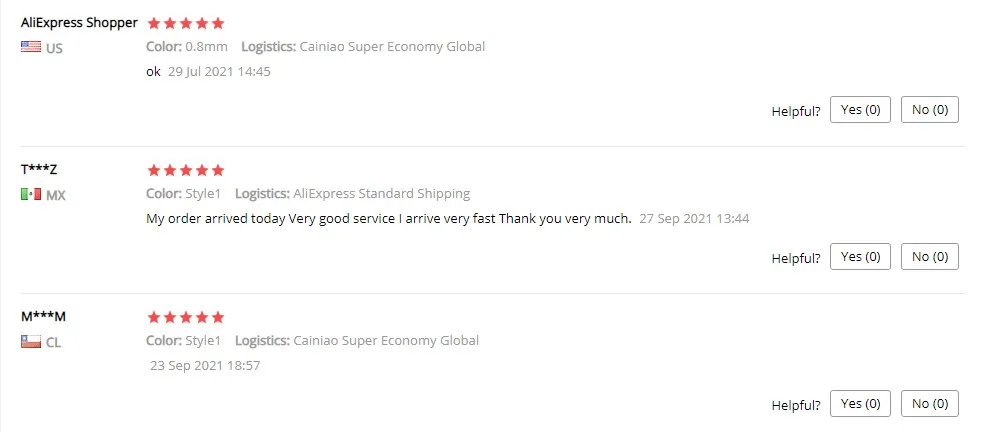Click the AliExpress Shopper reviewer name
Screen dimensions: 982x432
[79, 23]
